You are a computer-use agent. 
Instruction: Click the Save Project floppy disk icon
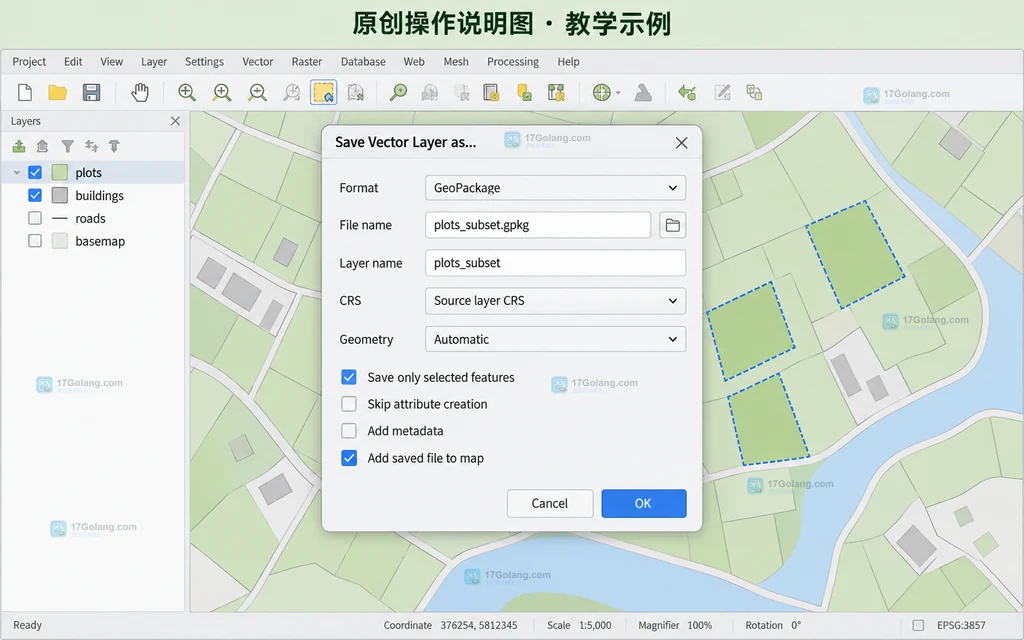pos(91,93)
